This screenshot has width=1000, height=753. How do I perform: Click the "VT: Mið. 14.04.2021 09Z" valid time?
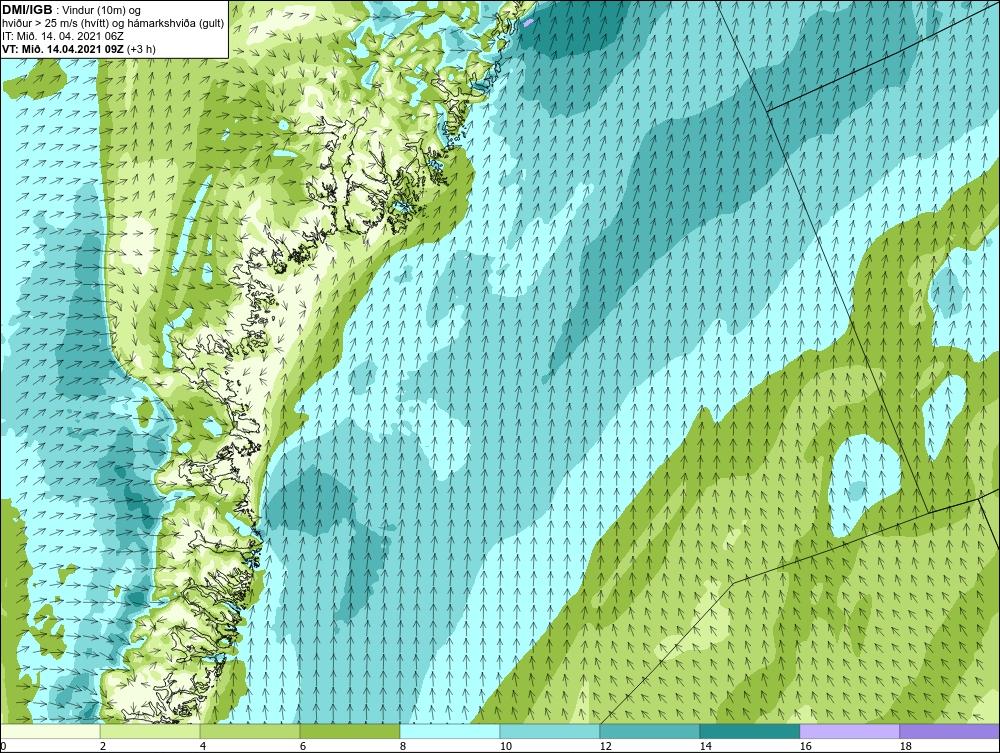pos(62,48)
